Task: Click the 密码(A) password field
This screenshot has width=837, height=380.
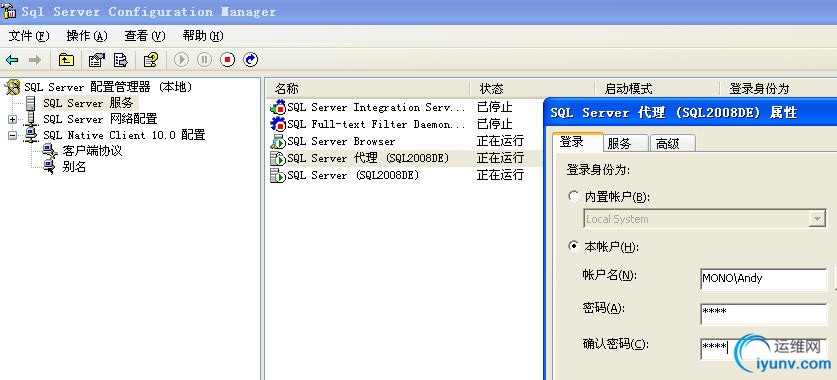Action: tap(763, 313)
